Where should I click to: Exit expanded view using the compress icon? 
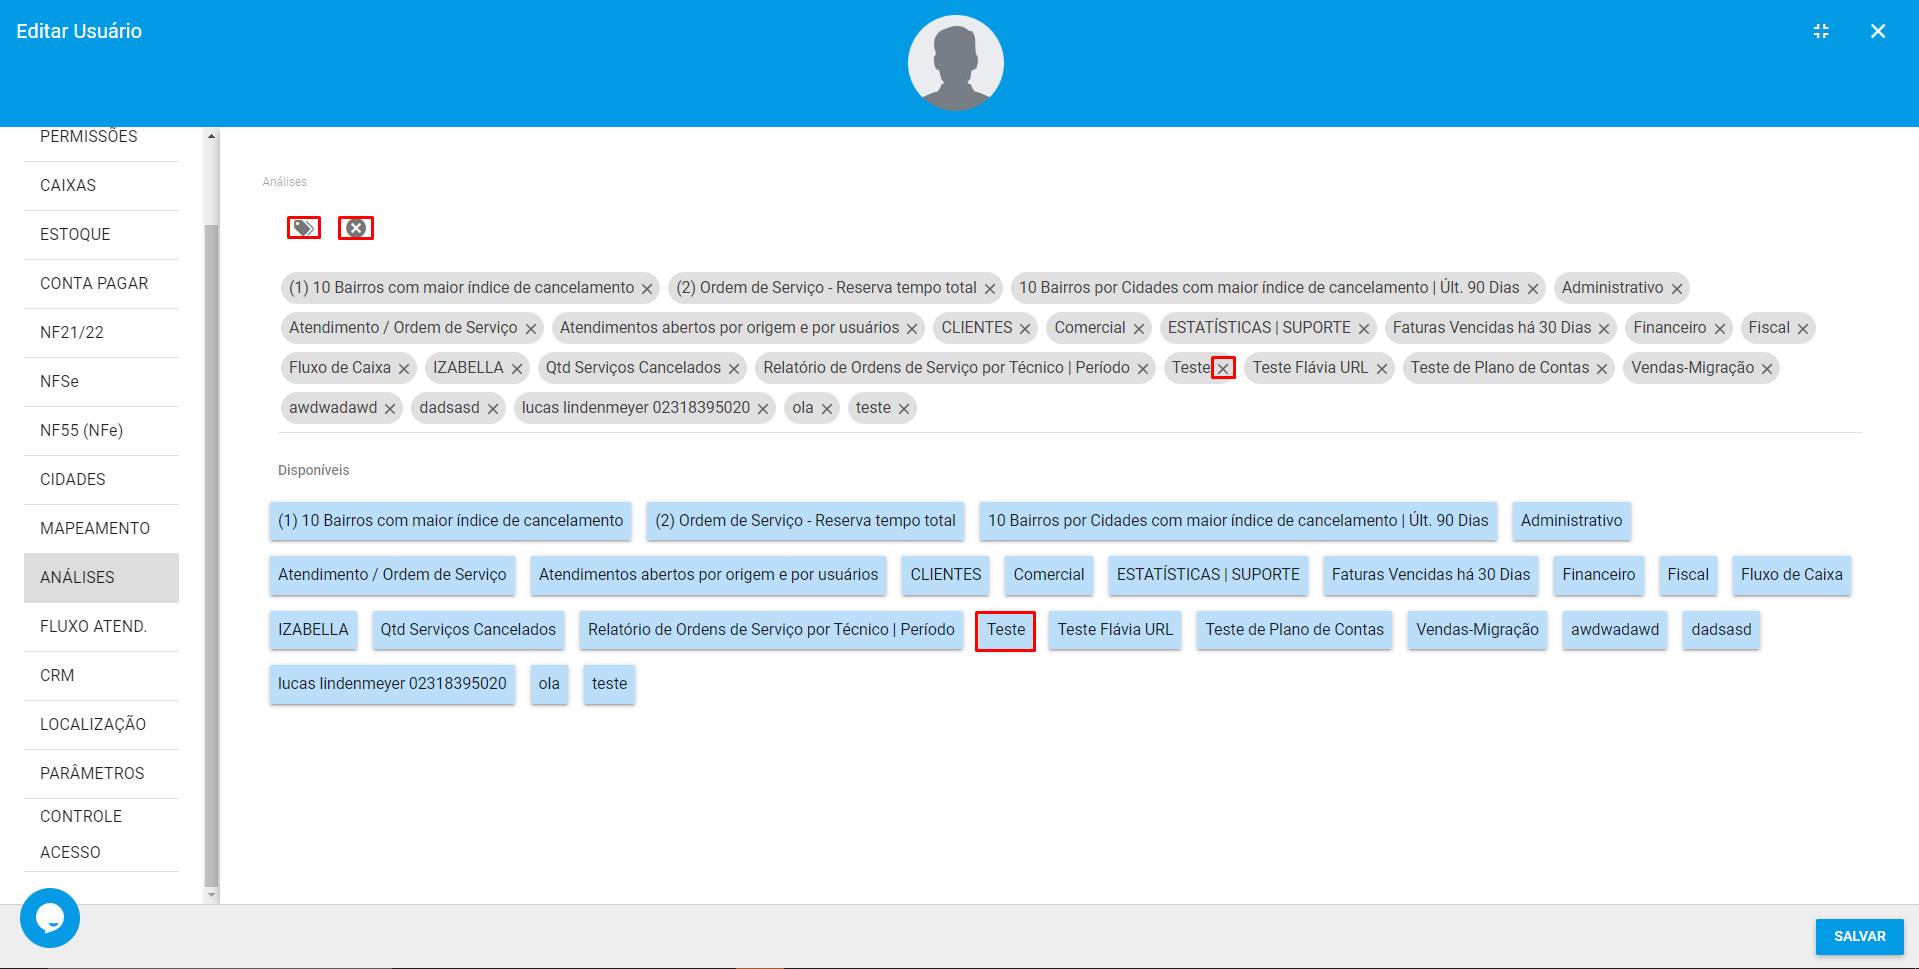1821,31
